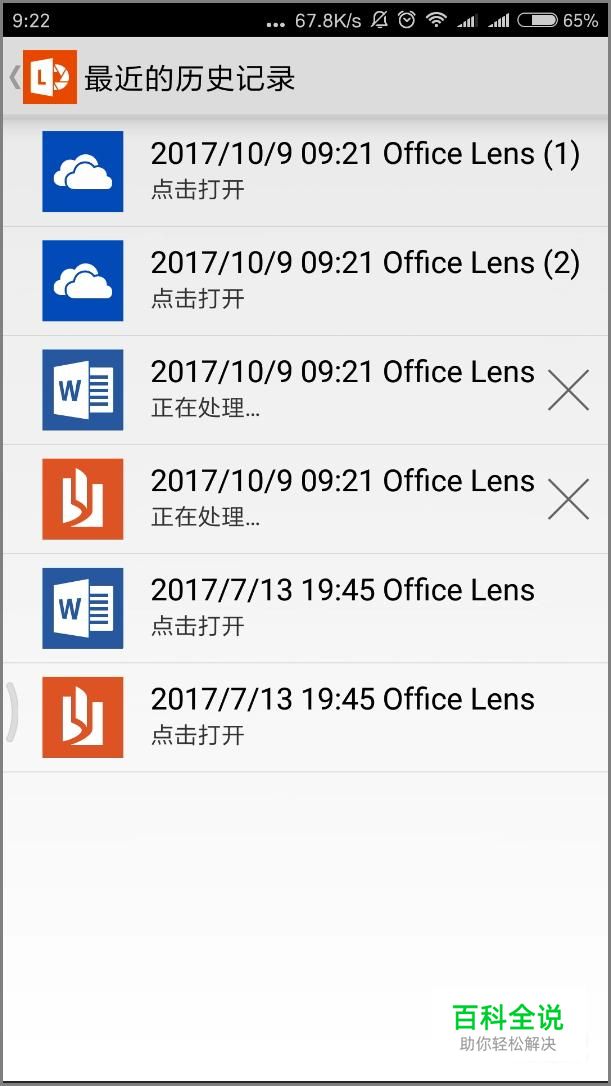Tap Word icon of processing 09:21 entry

(x=82, y=389)
